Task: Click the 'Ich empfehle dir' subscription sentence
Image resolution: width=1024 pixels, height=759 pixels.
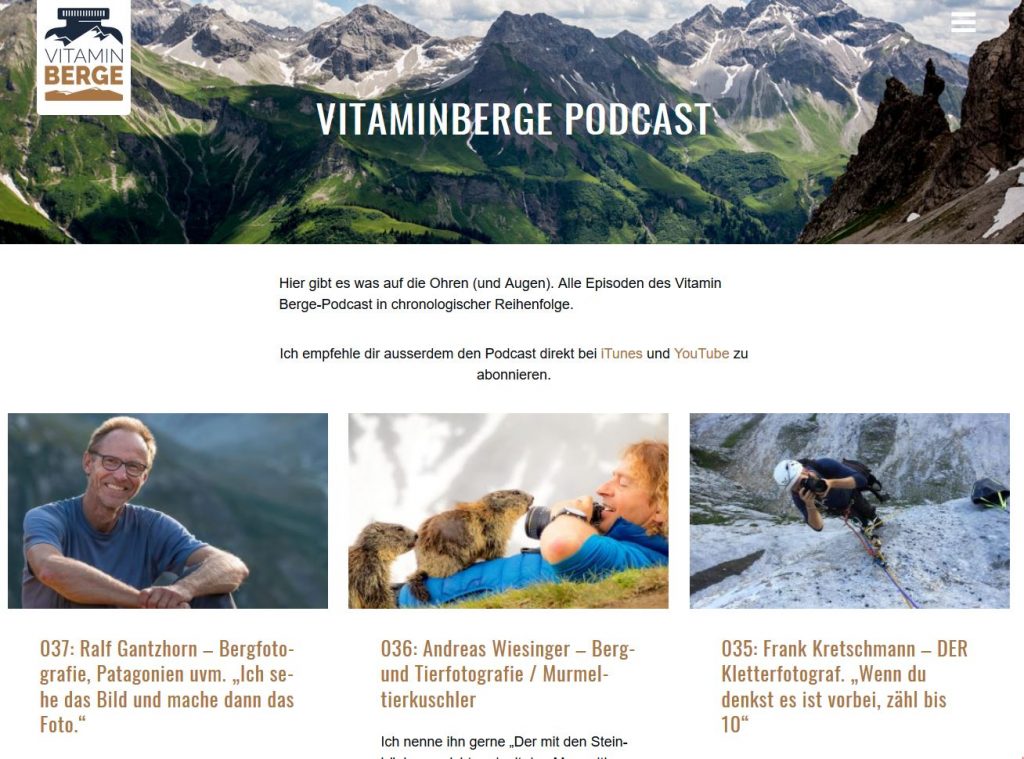Action: pos(513,364)
